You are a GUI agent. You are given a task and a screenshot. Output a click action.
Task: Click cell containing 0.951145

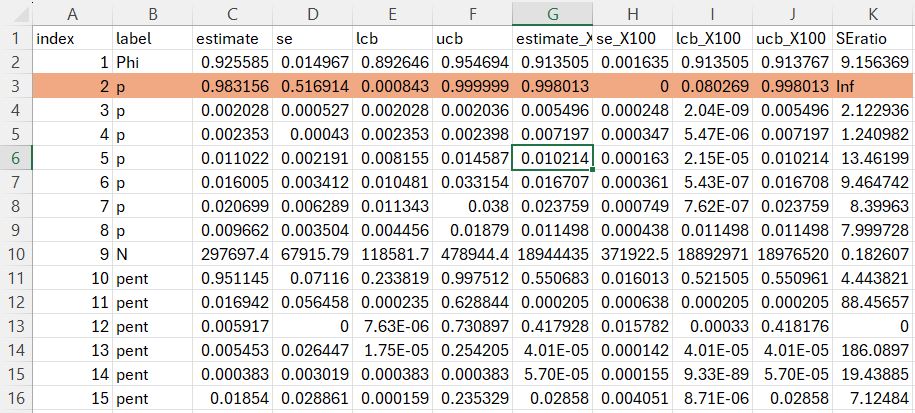[233, 279]
